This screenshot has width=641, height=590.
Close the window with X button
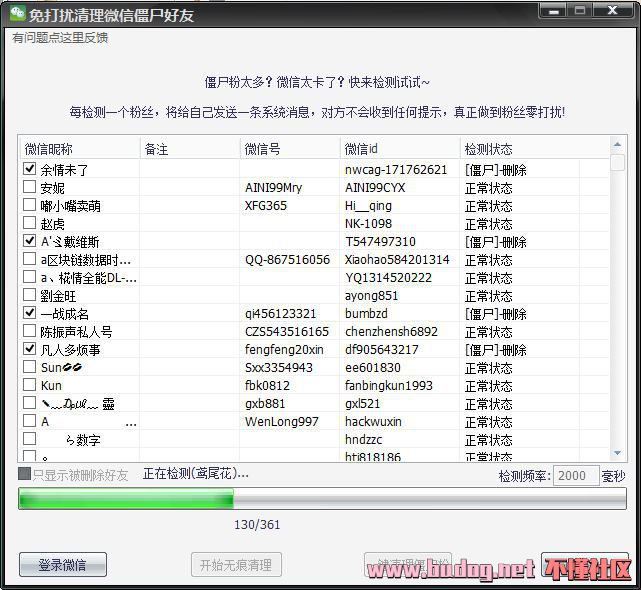click(x=612, y=11)
